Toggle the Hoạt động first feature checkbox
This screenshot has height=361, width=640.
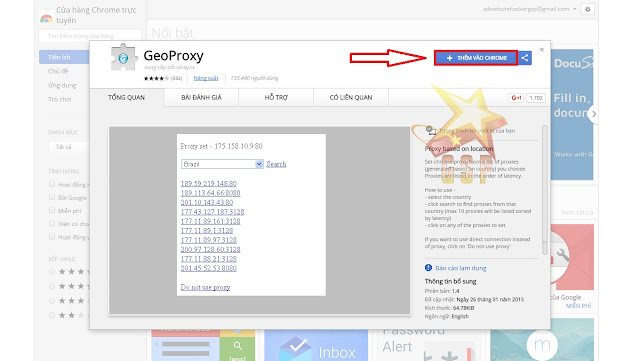click(x=52, y=184)
